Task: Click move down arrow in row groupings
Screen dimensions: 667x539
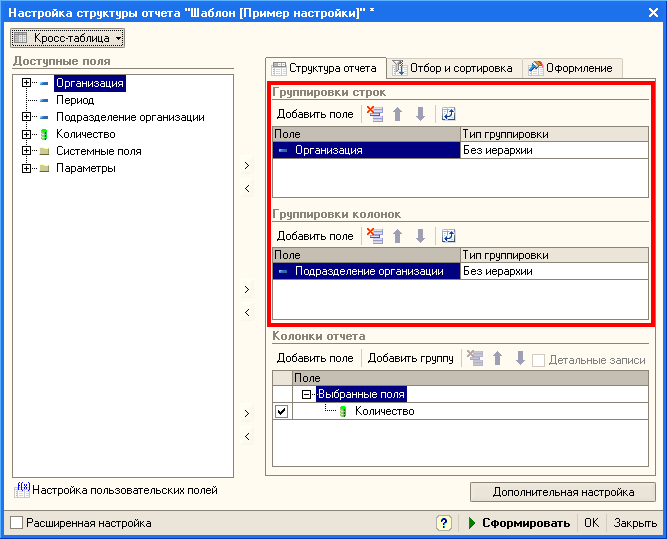Action: click(420, 114)
